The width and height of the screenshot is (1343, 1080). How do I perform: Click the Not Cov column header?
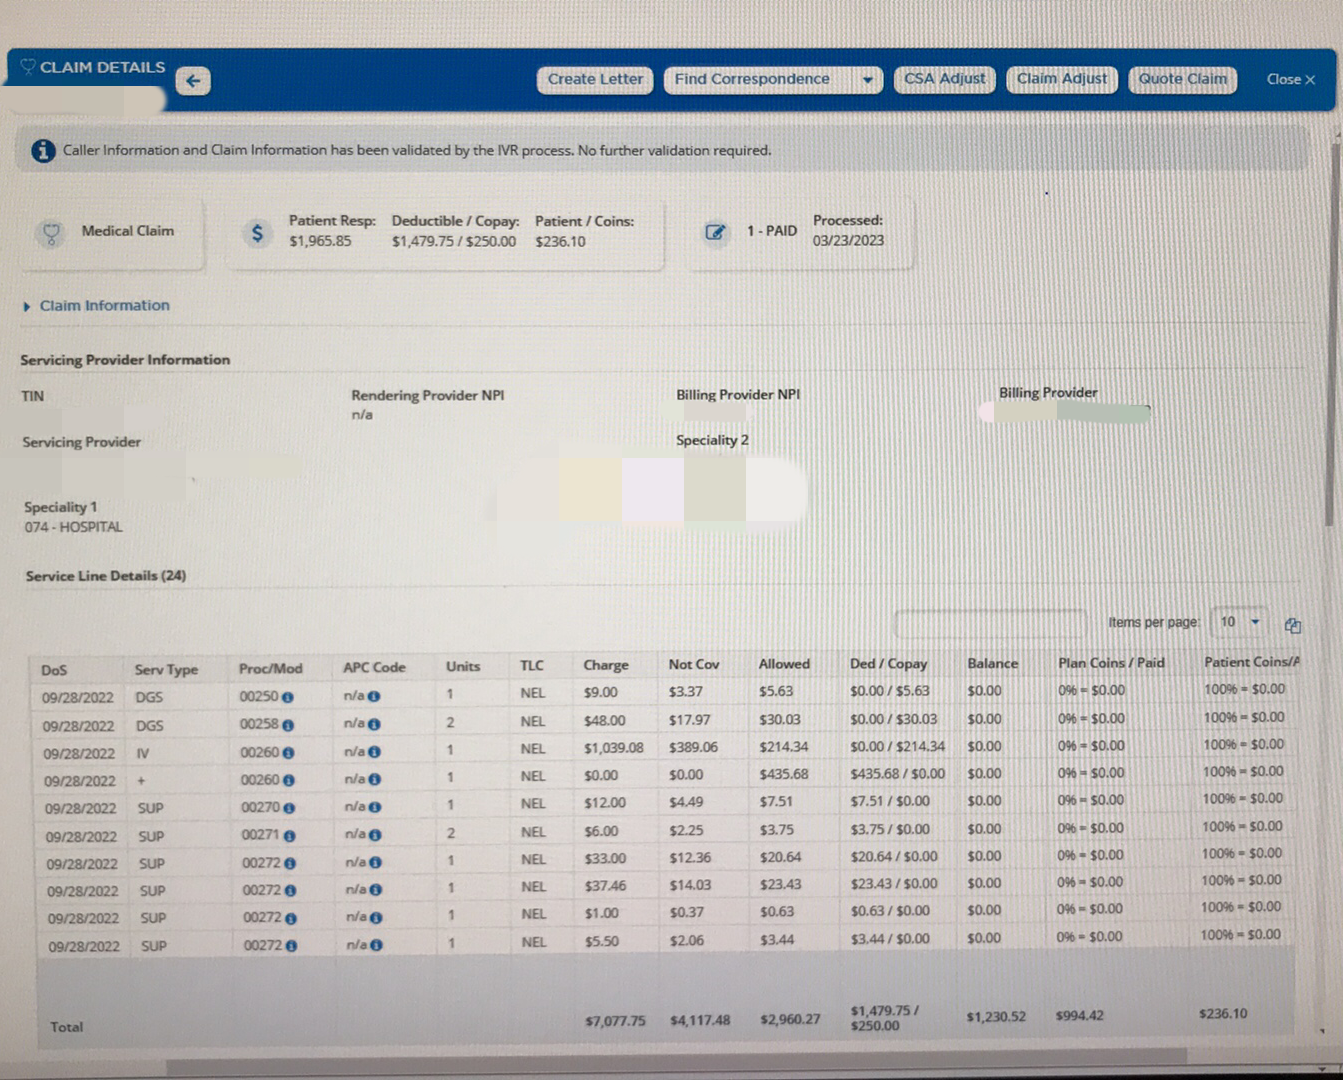[x=694, y=664]
